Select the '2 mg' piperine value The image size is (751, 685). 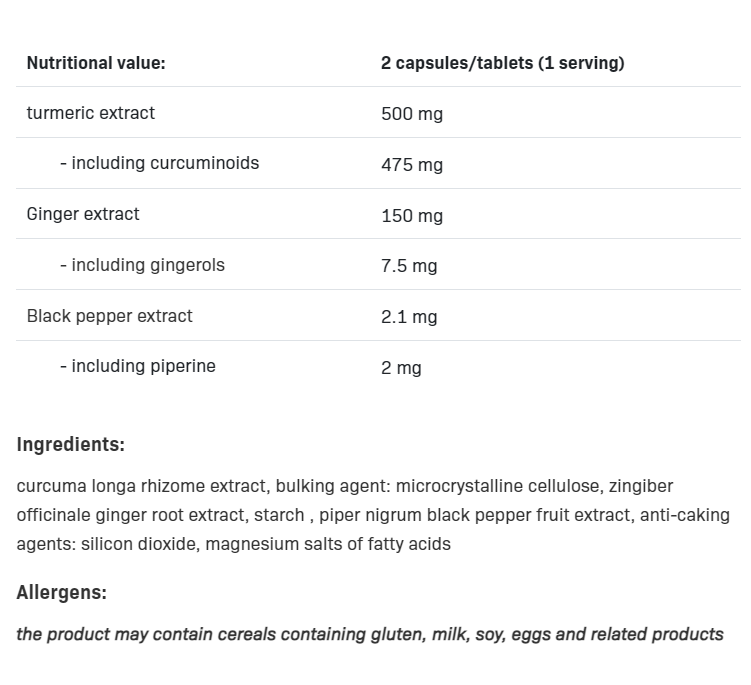[x=401, y=368]
